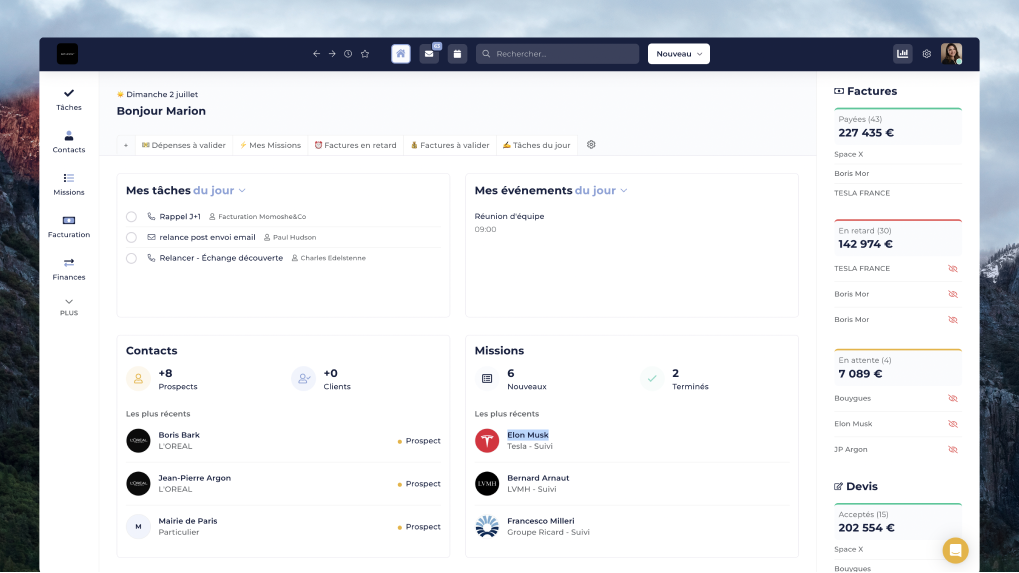Open Réunion d'équipe event
Image resolution: width=1019 pixels, height=573 pixels.
click(510, 216)
